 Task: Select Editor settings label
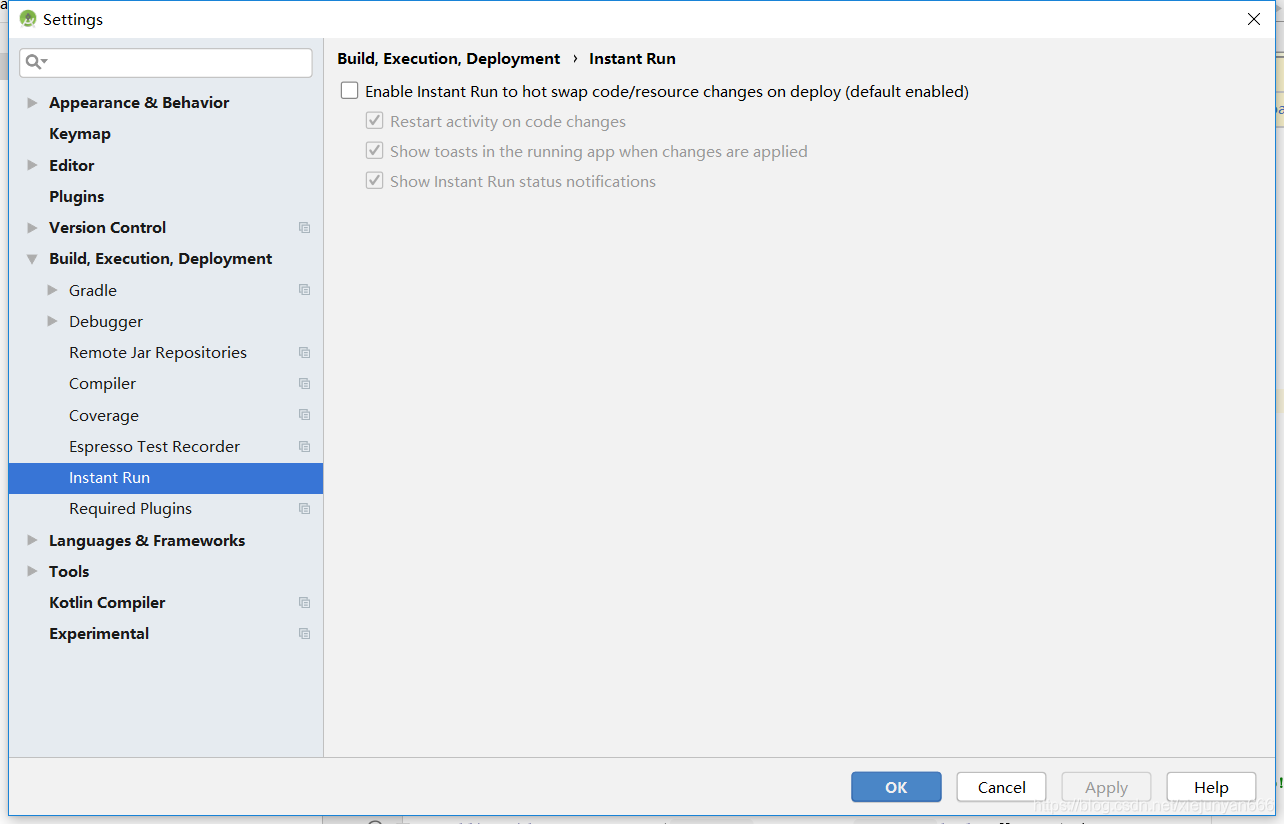pyautogui.click(x=72, y=166)
